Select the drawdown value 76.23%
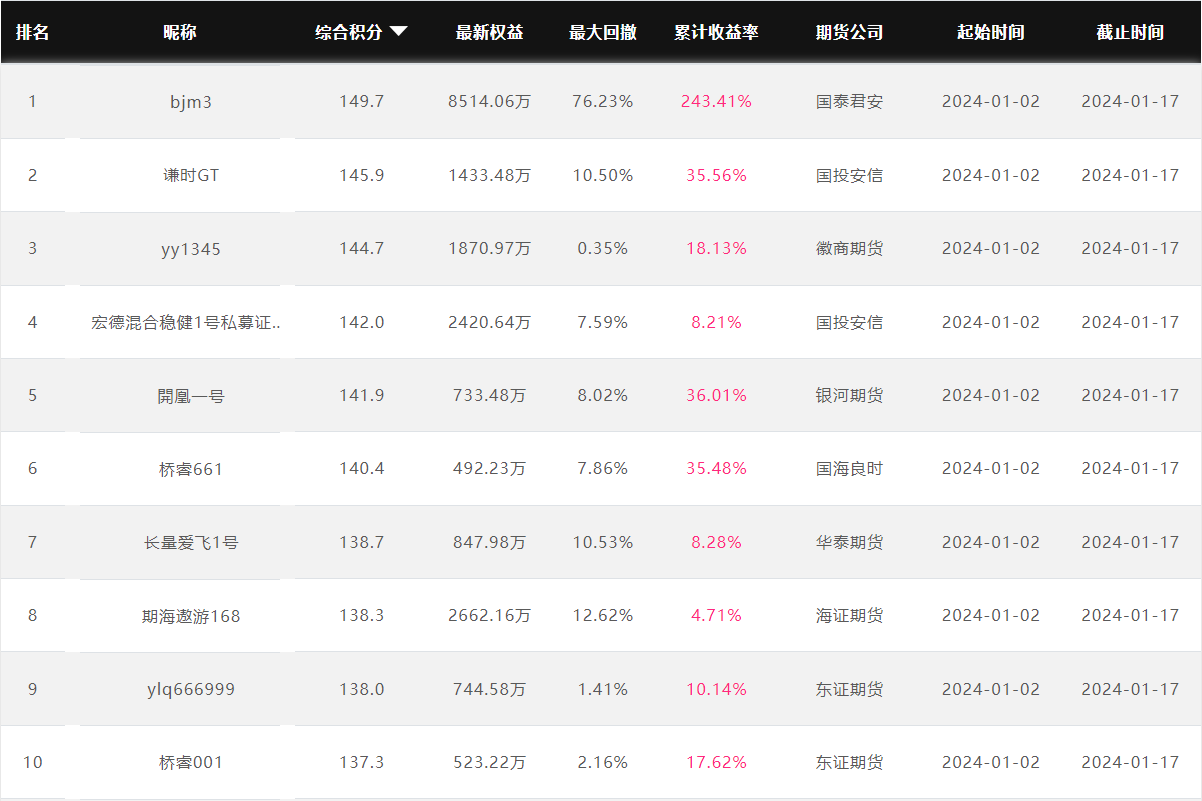1202x801 pixels. coord(603,102)
